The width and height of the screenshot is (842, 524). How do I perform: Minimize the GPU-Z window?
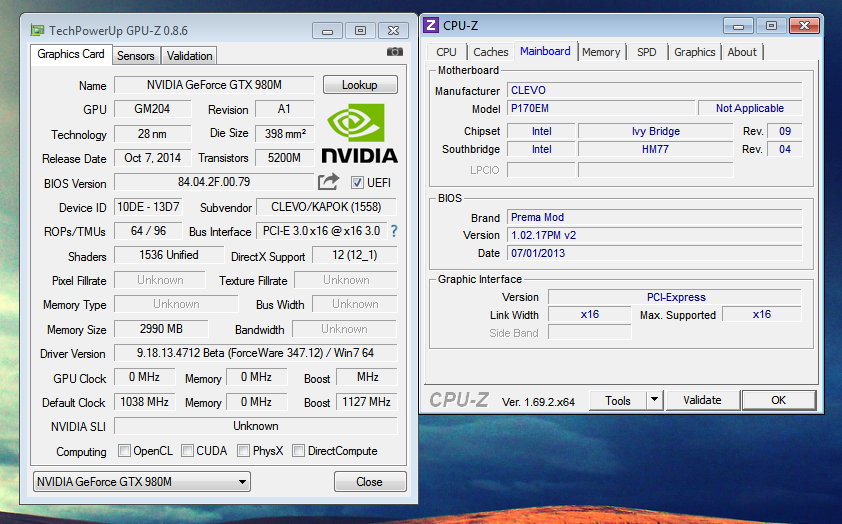(327, 31)
